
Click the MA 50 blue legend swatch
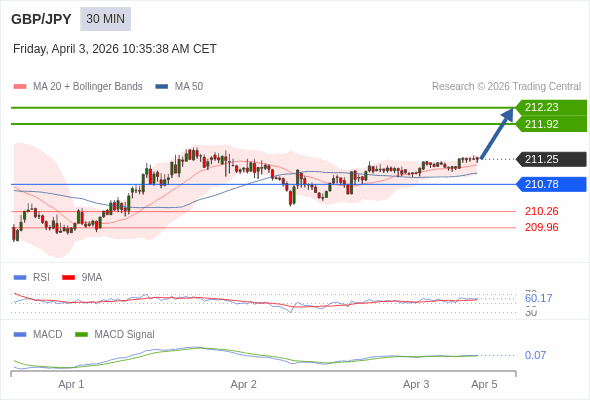pos(162,87)
